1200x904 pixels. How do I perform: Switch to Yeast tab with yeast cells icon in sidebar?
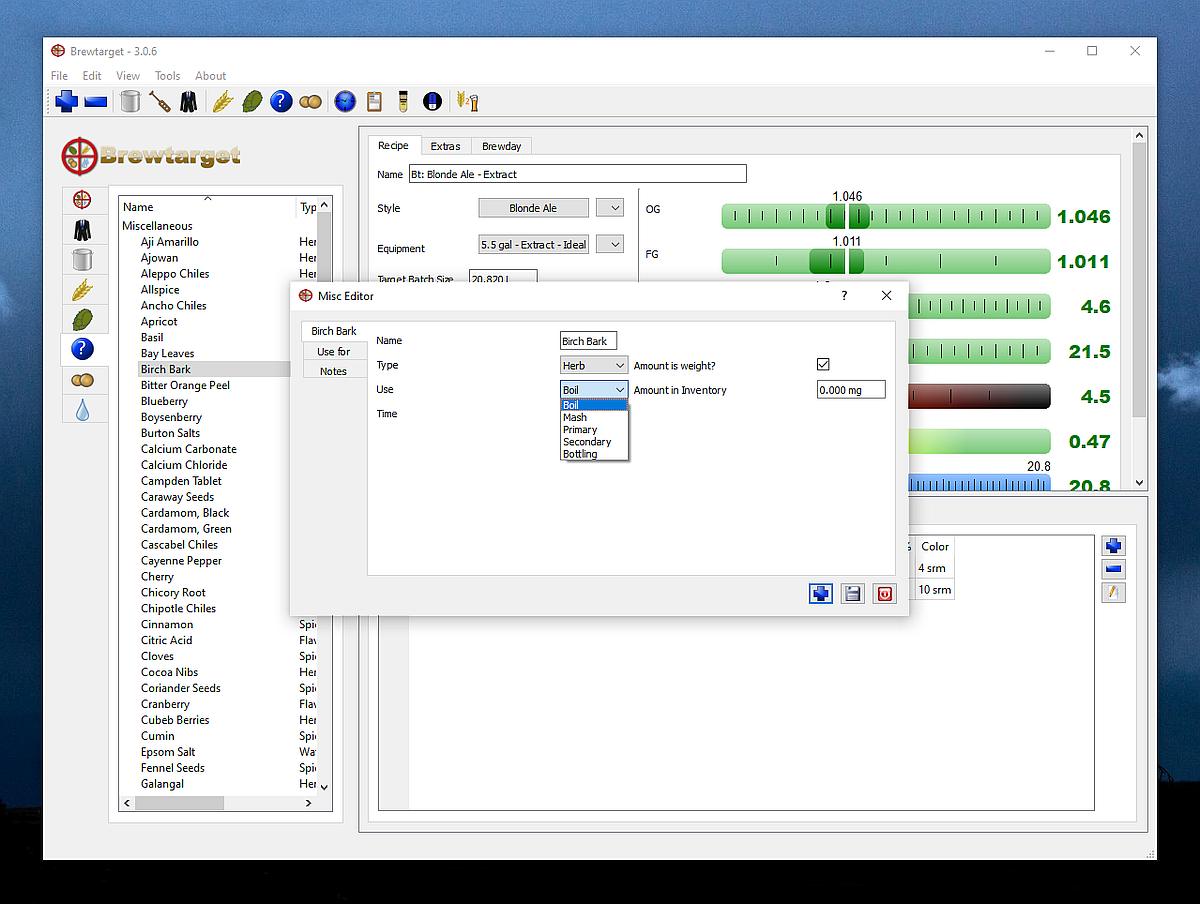tap(82, 380)
